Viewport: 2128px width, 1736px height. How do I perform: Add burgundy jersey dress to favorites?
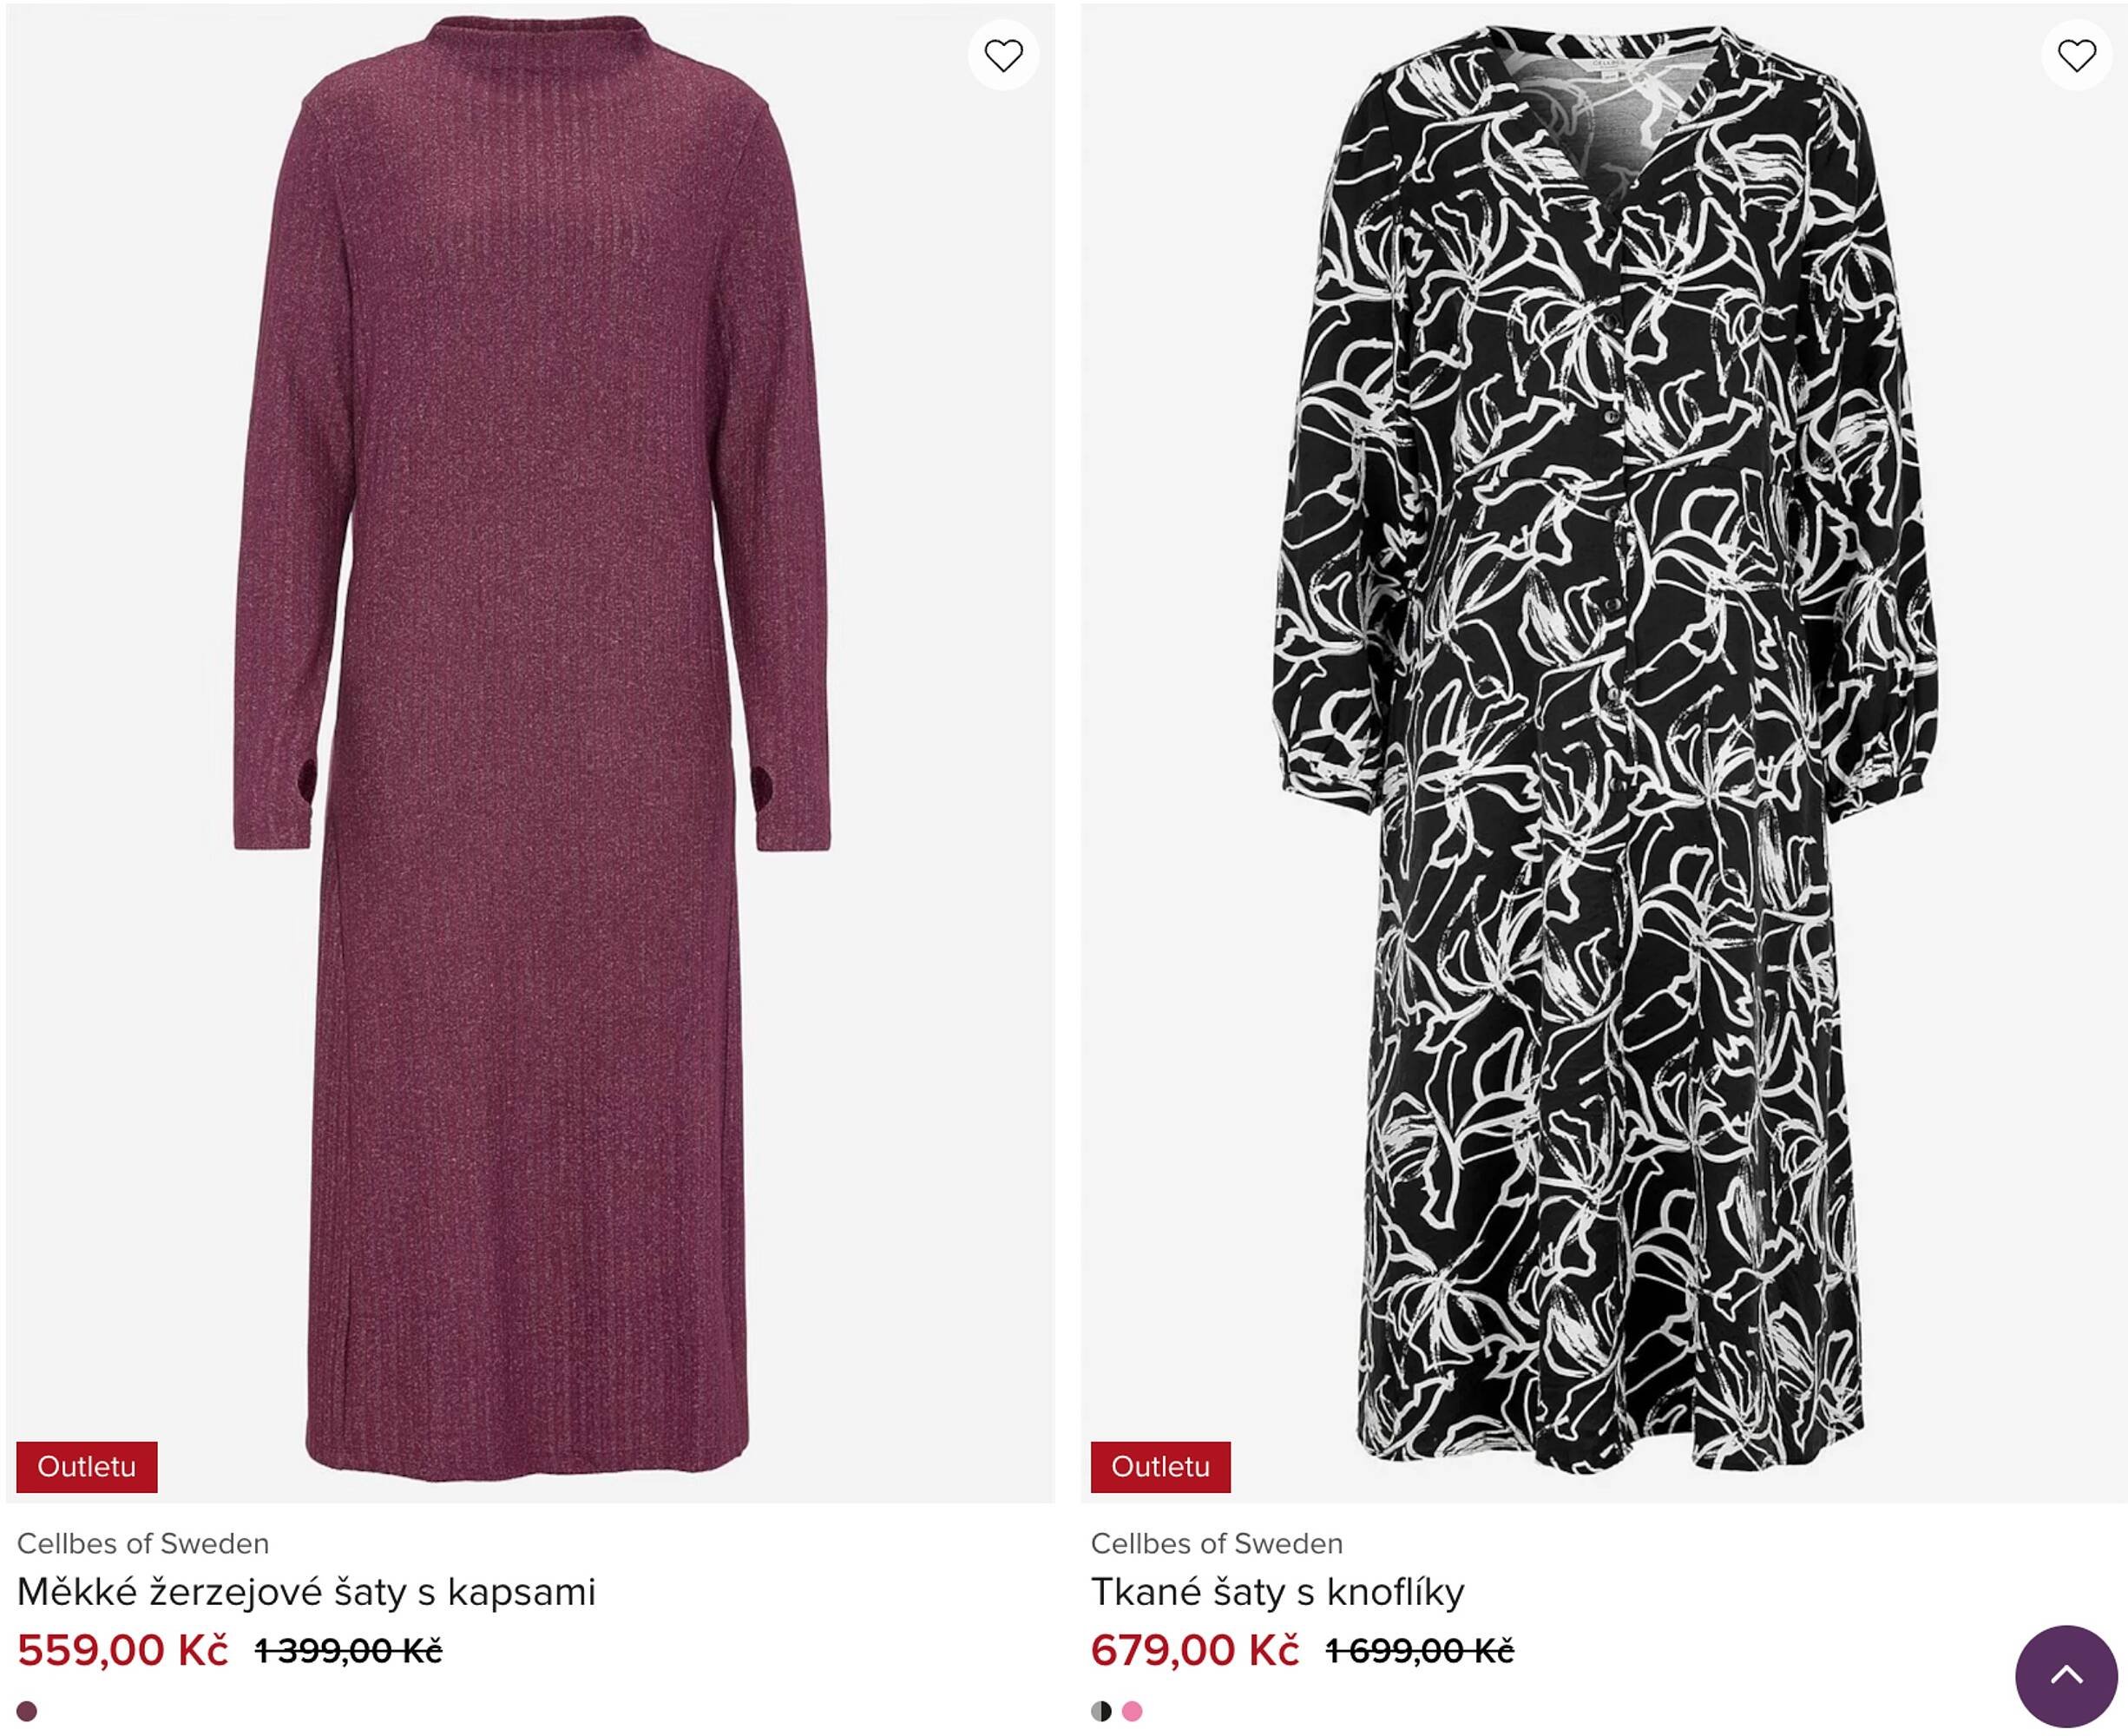click(1003, 56)
